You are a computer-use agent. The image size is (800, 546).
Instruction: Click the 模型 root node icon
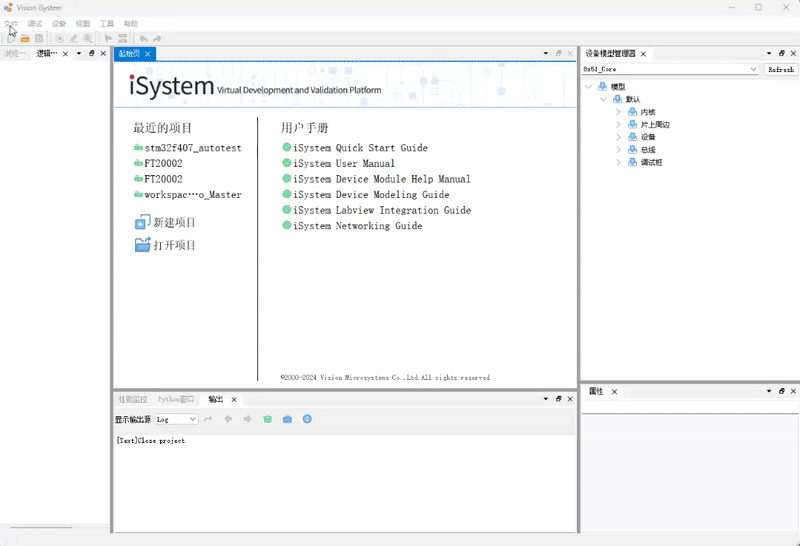(x=603, y=87)
